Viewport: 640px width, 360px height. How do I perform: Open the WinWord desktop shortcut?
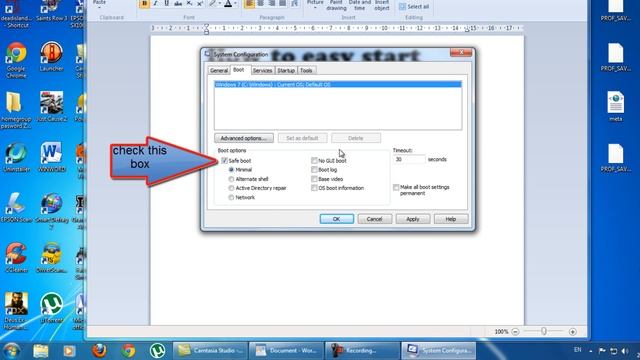point(51,157)
